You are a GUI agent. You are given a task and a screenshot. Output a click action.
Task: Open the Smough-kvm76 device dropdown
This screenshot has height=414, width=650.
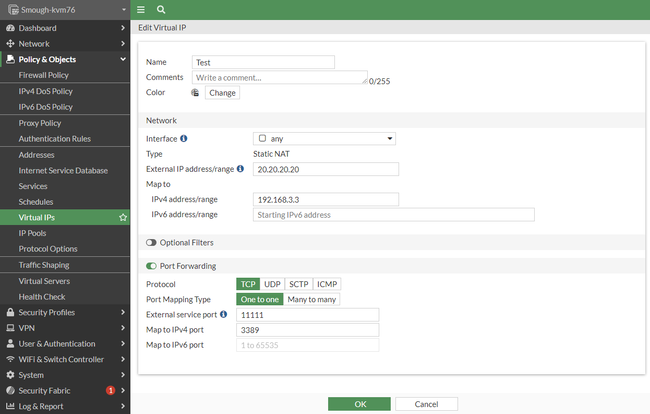click(124, 10)
